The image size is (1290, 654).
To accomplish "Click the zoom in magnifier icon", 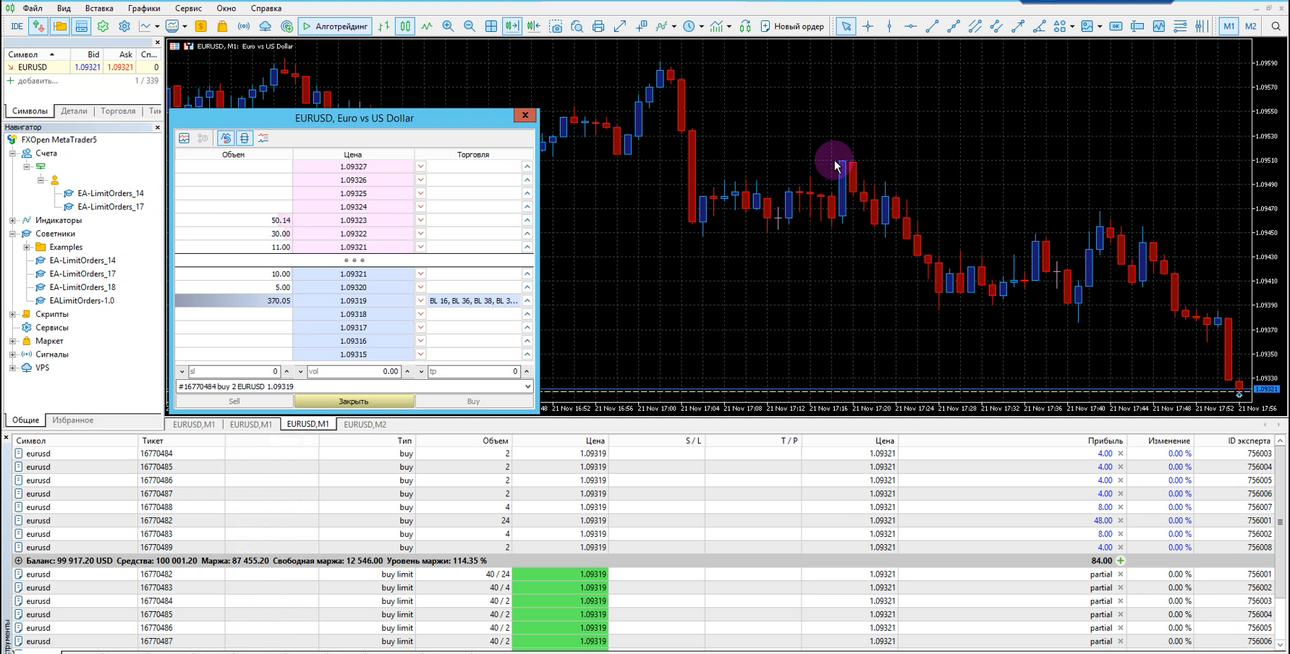I will pos(448,26).
